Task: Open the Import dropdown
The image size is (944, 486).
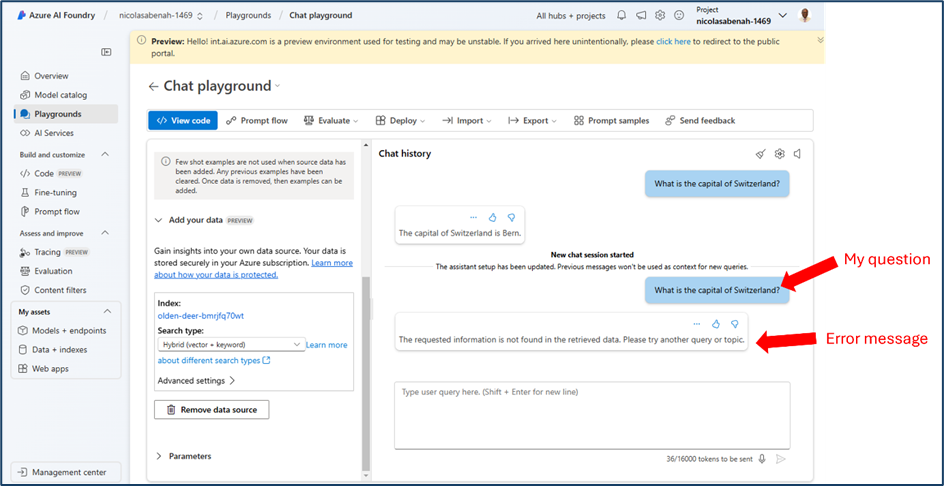Action: pyautogui.click(x=467, y=120)
